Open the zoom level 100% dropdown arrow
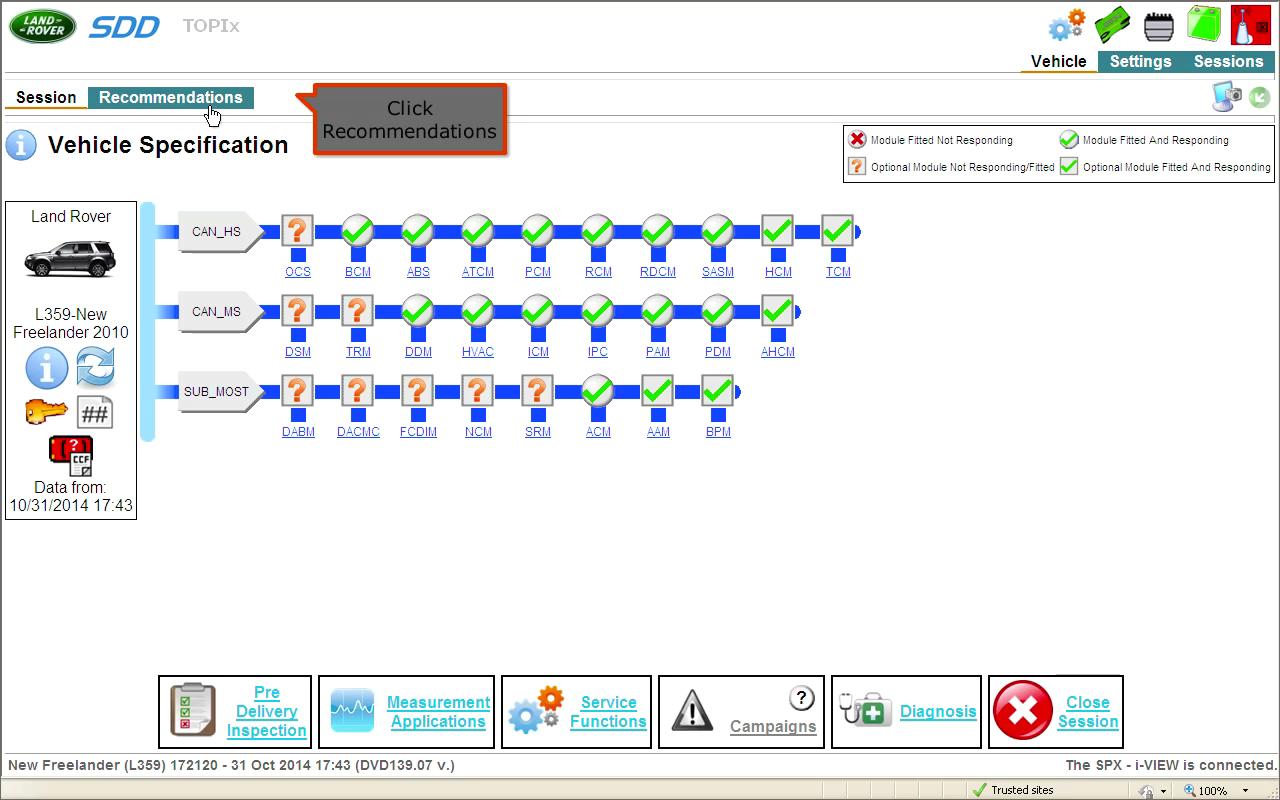The height and width of the screenshot is (800, 1280). tap(1245, 791)
